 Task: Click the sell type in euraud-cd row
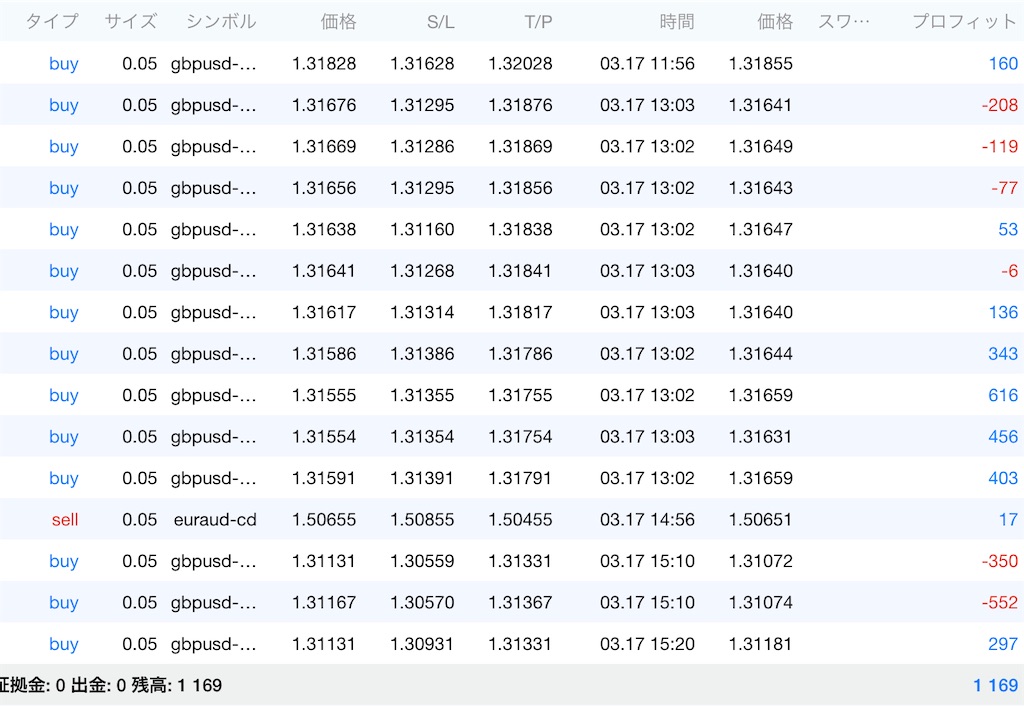[x=65, y=520]
